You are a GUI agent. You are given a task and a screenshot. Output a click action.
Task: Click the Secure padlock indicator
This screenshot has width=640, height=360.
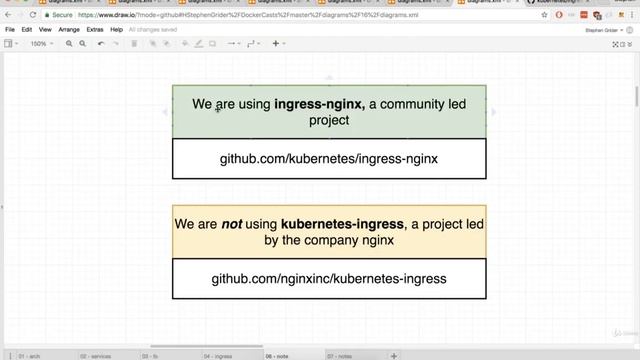click(58, 15)
